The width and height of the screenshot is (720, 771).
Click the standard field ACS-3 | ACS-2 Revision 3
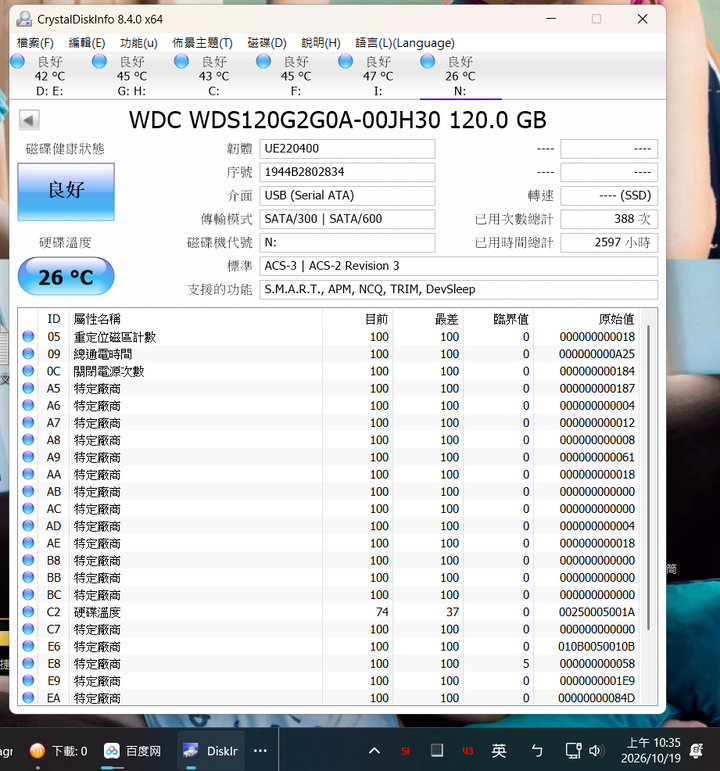[x=458, y=266]
